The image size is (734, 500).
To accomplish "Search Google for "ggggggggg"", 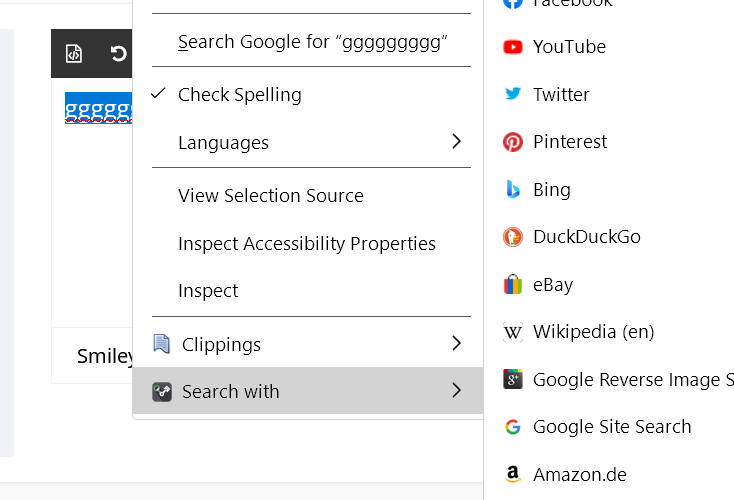I will tap(312, 42).
